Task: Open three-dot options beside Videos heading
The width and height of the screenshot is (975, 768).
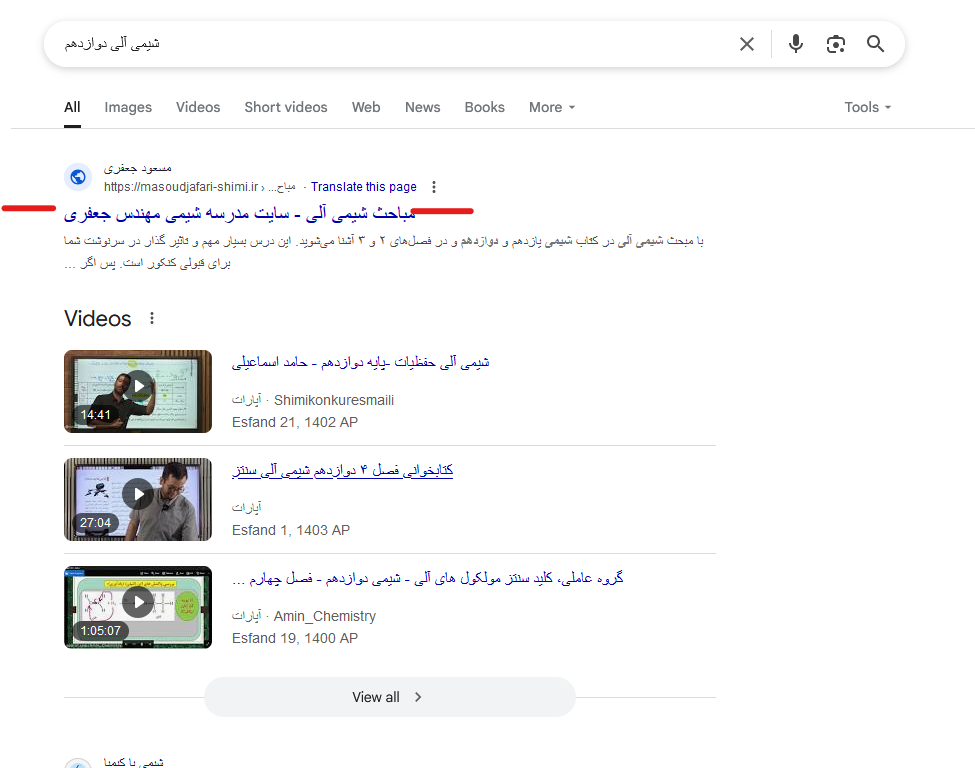Action: (152, 318)
